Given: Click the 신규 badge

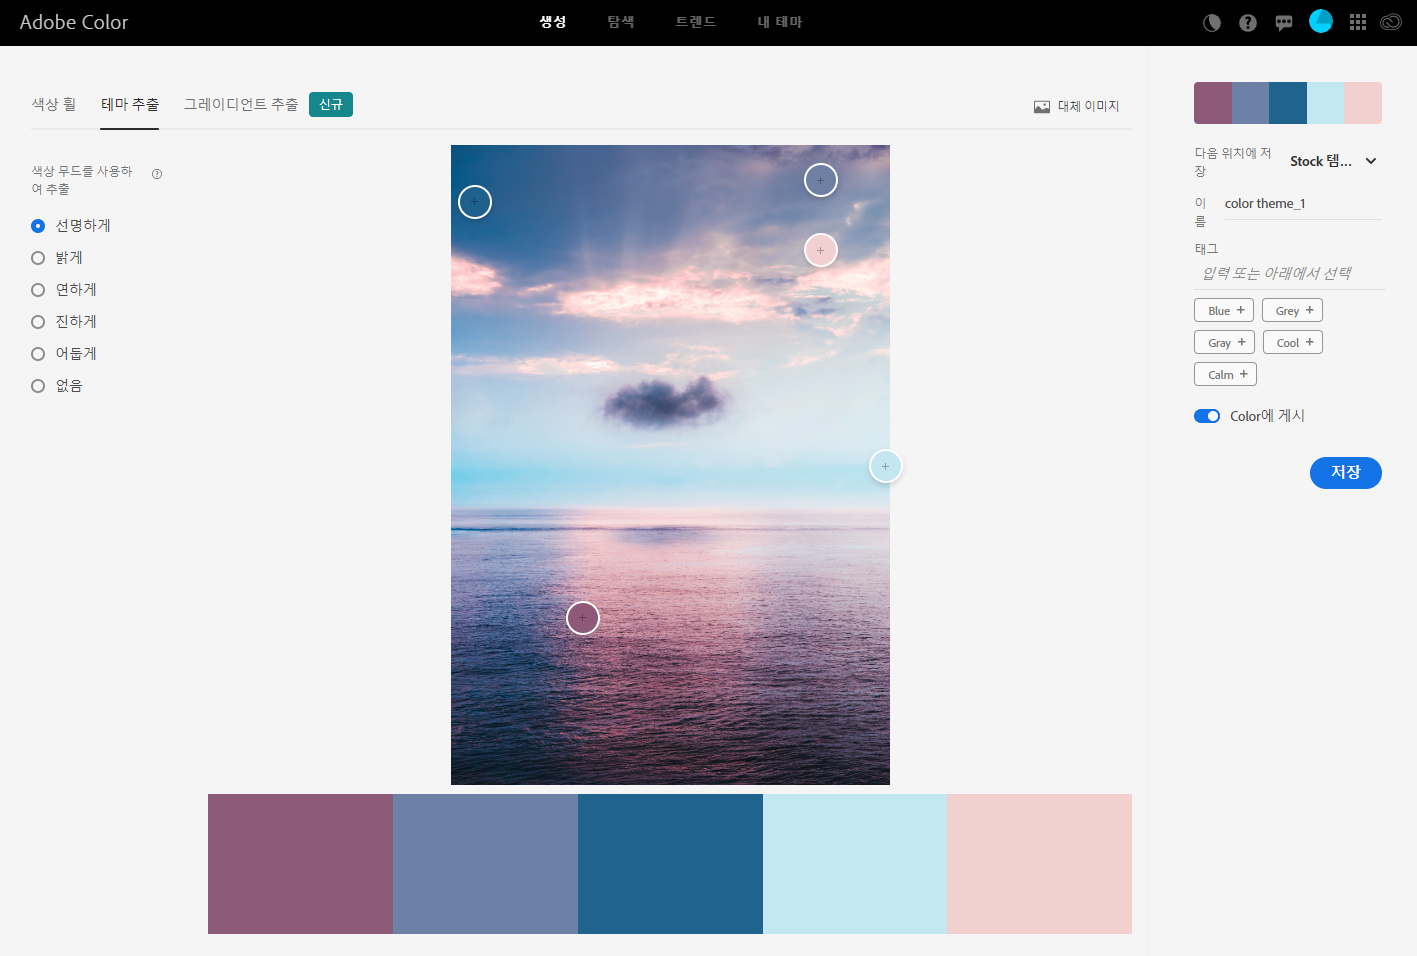Looking at the screenshot, I should (331, 104).
